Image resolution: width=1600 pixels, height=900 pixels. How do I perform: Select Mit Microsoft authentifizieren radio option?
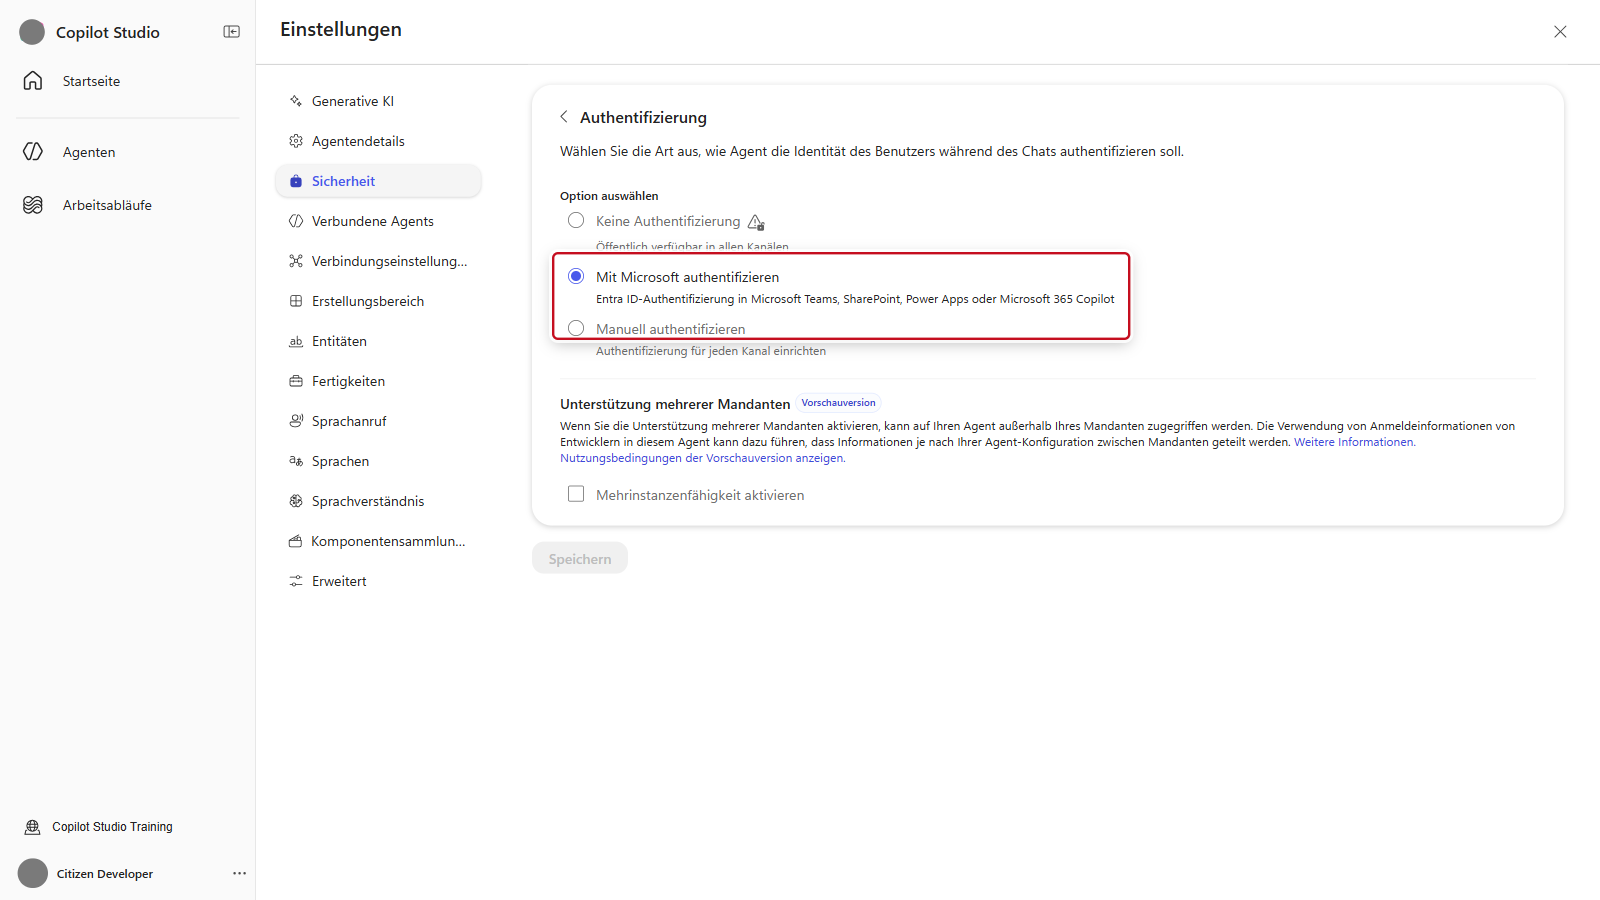pos(576,276)
